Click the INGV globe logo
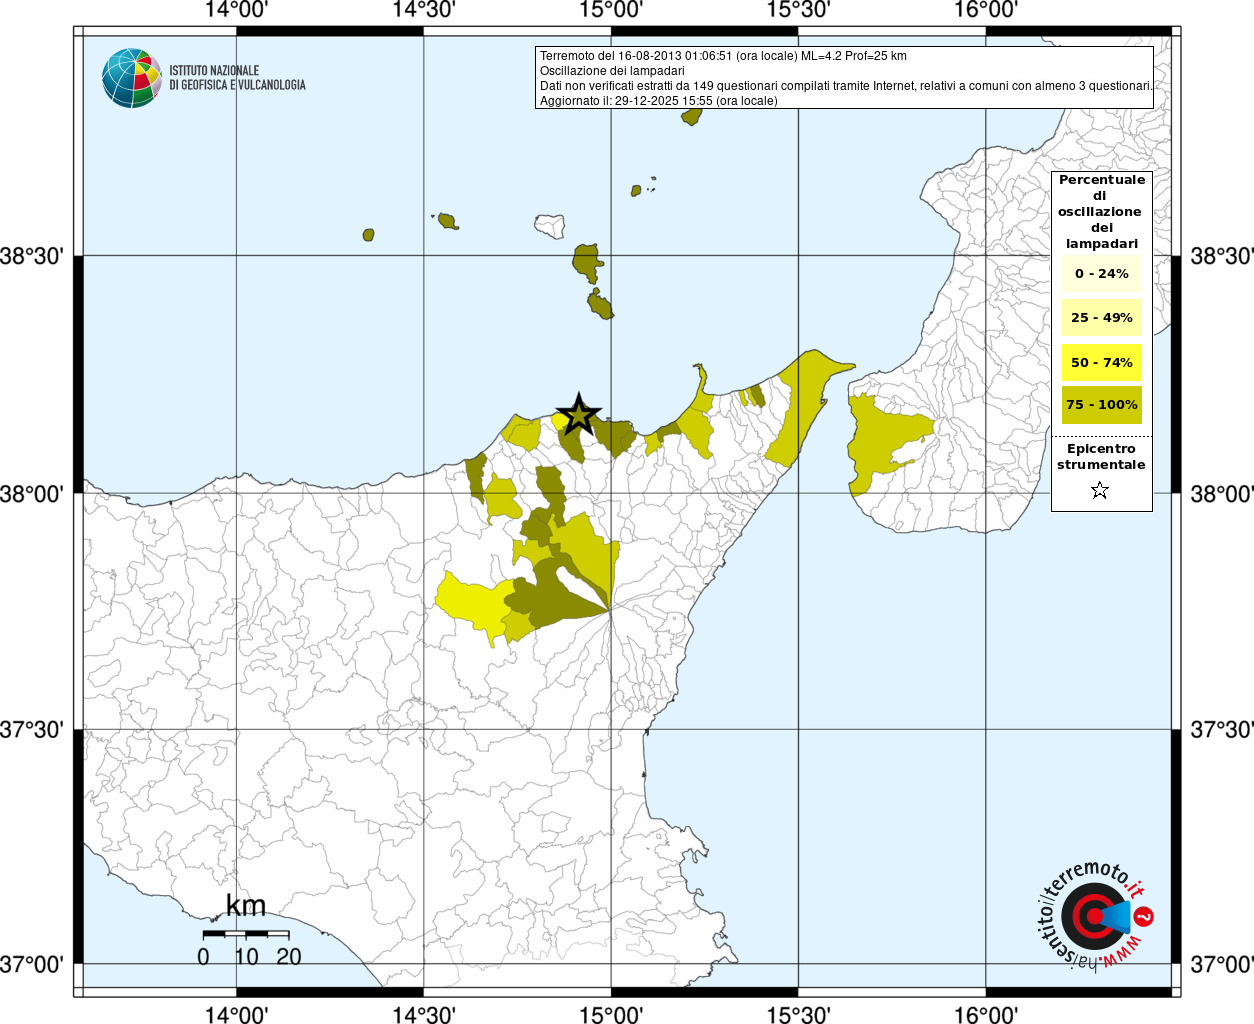This screenshot has width=1254, height=1024. [x=131, y=78]
